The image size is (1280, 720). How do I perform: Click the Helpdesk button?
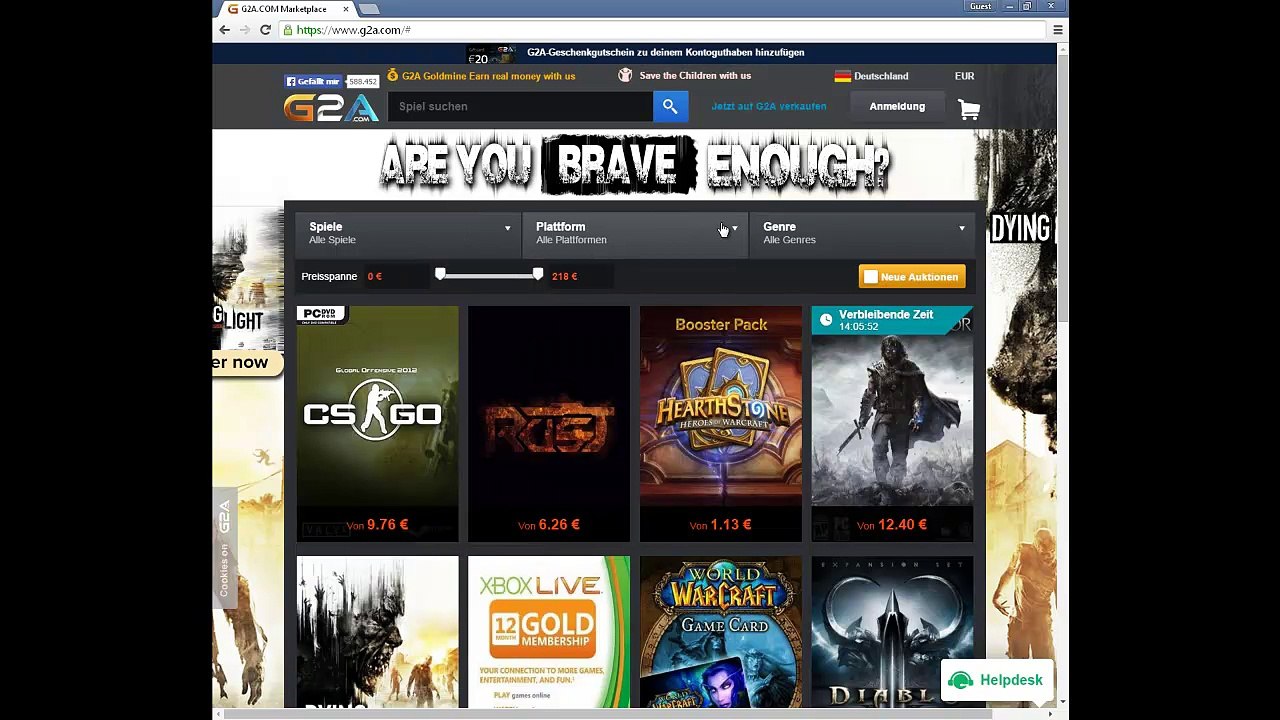[998, 680]
